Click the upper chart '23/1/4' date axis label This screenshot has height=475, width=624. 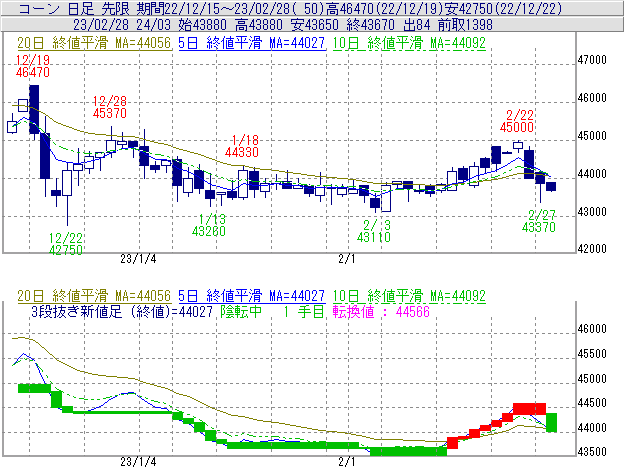point(138,259)
